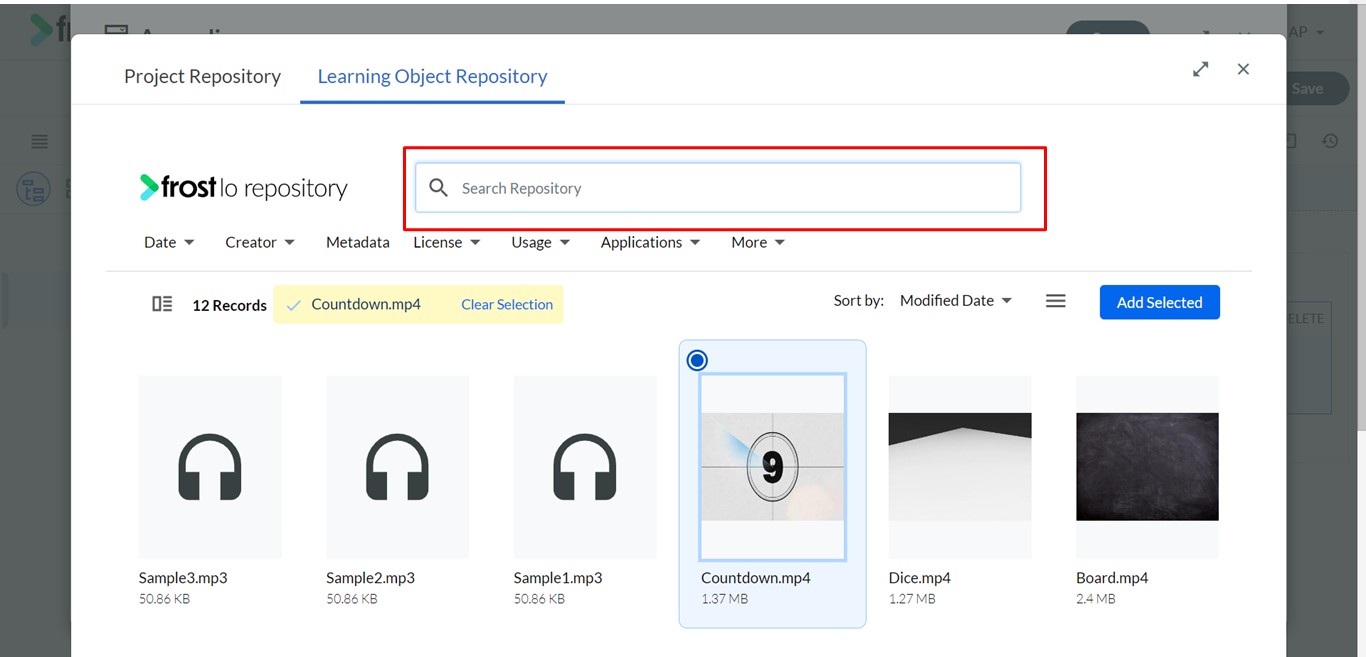This screenshot has width=1366, height=657.
Task: Click the search magnifier icon
Action: coord(438,188)
